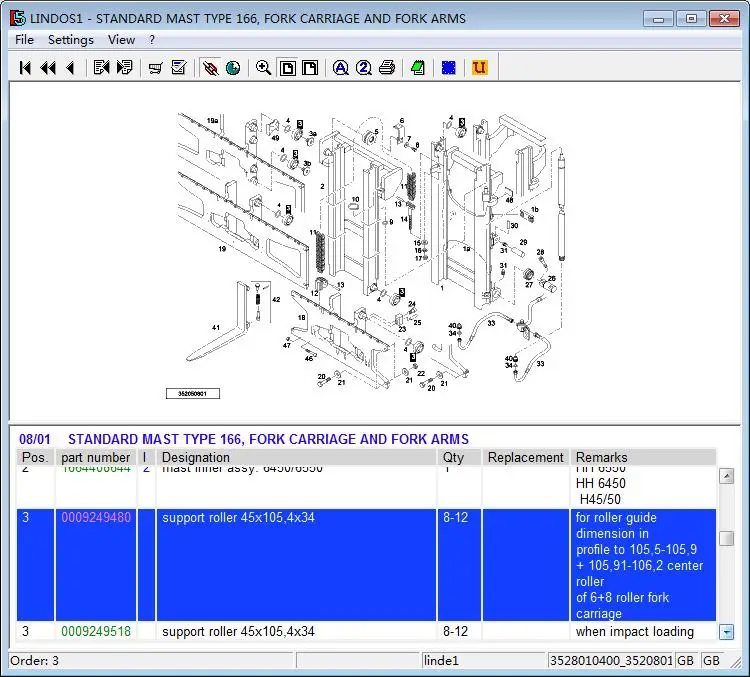Select part number 0009249518

(x=96, y=632)
